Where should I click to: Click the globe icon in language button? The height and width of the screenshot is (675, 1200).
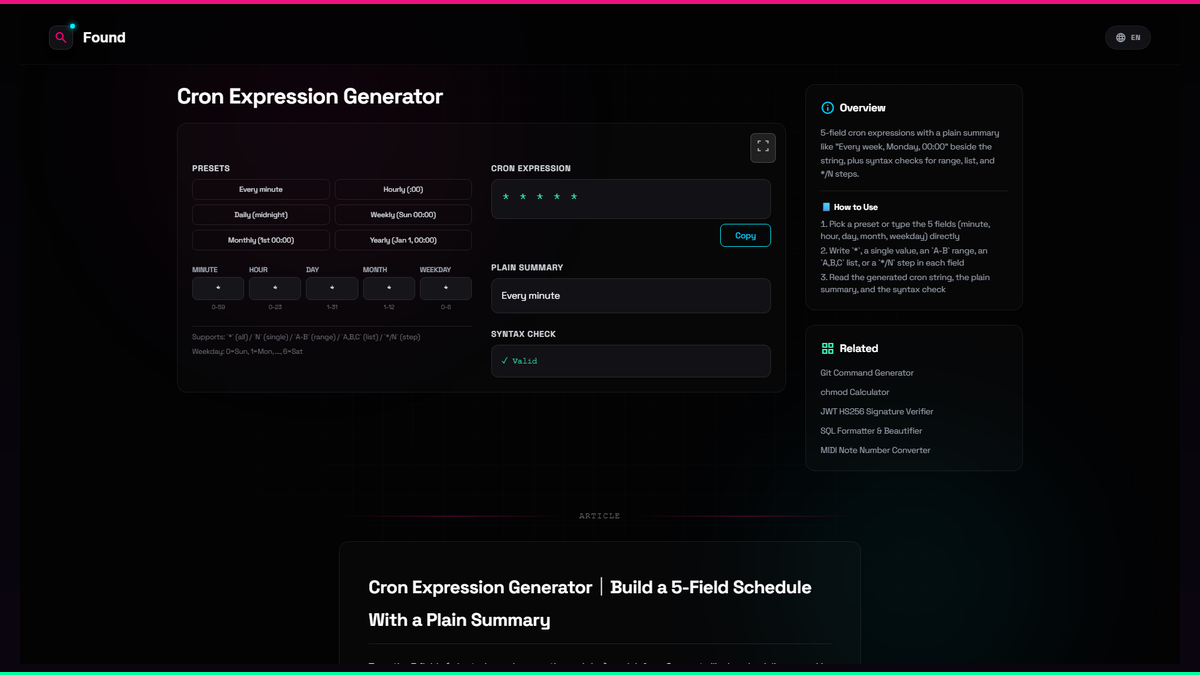(x=1121, y=38)
